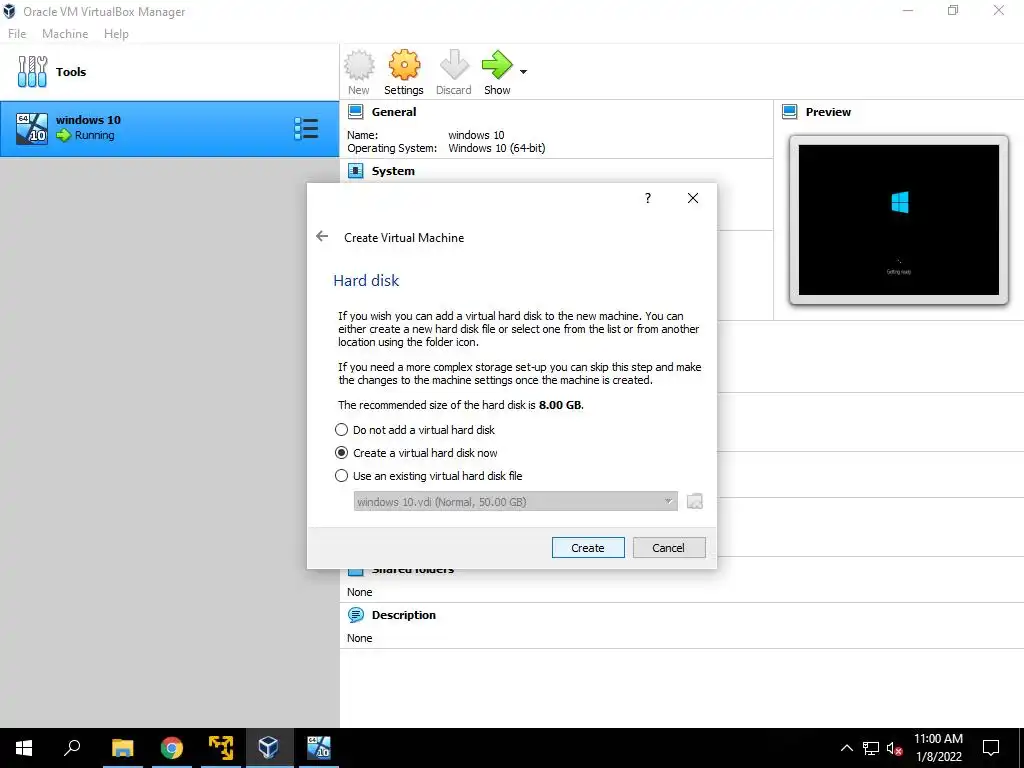This screenshot has height=768, width=1024.
Task: Open the Help menu
Action: click(116, 34)
